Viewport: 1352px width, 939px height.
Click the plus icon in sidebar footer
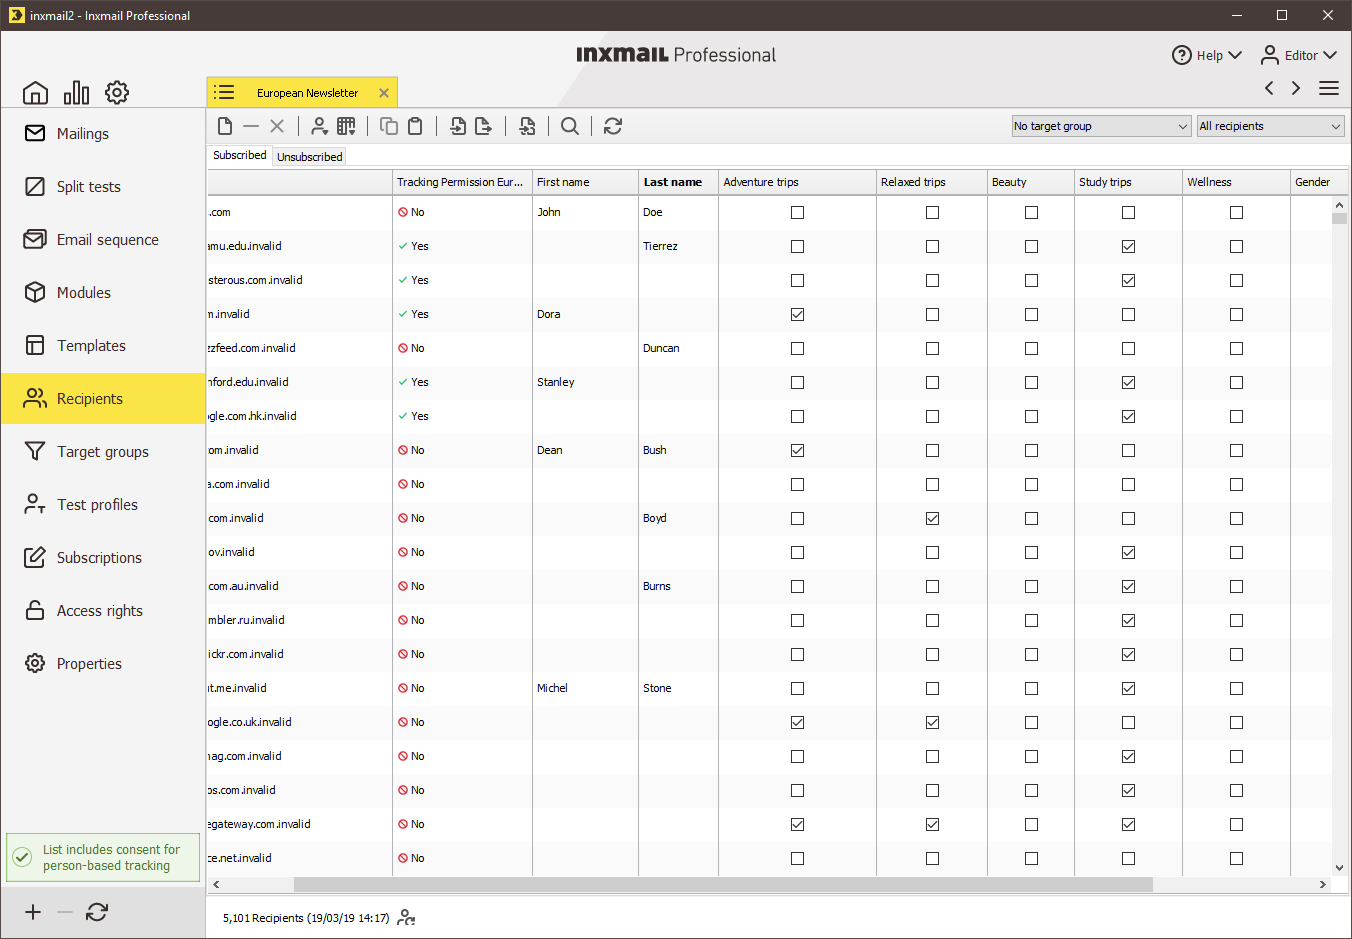point(33,912)
